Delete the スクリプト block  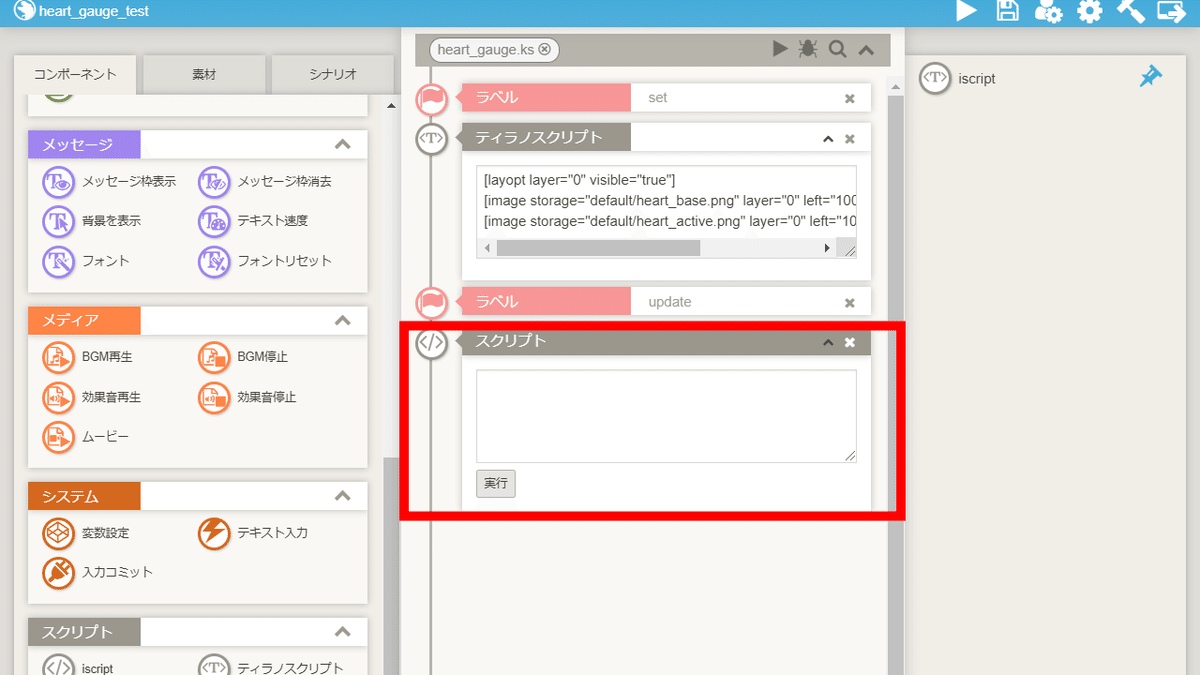pos(850,343)
